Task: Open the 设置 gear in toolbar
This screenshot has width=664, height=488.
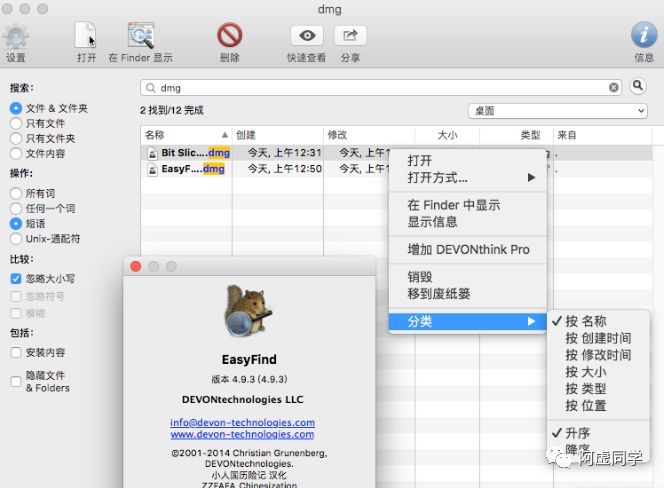Action: tap(16, 36)
